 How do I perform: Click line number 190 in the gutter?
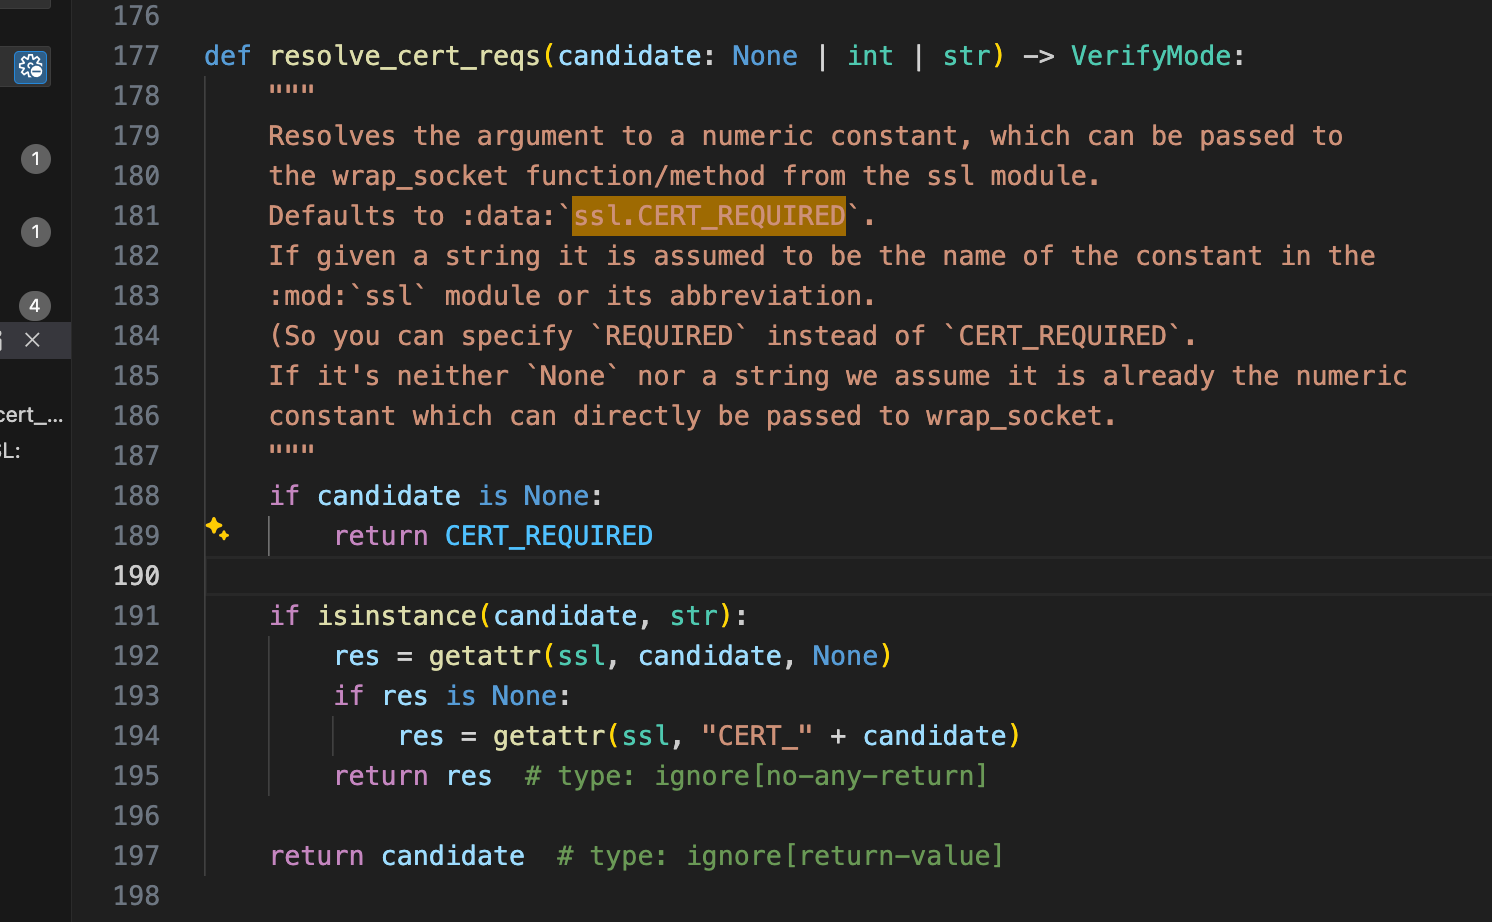pos(136,576)
